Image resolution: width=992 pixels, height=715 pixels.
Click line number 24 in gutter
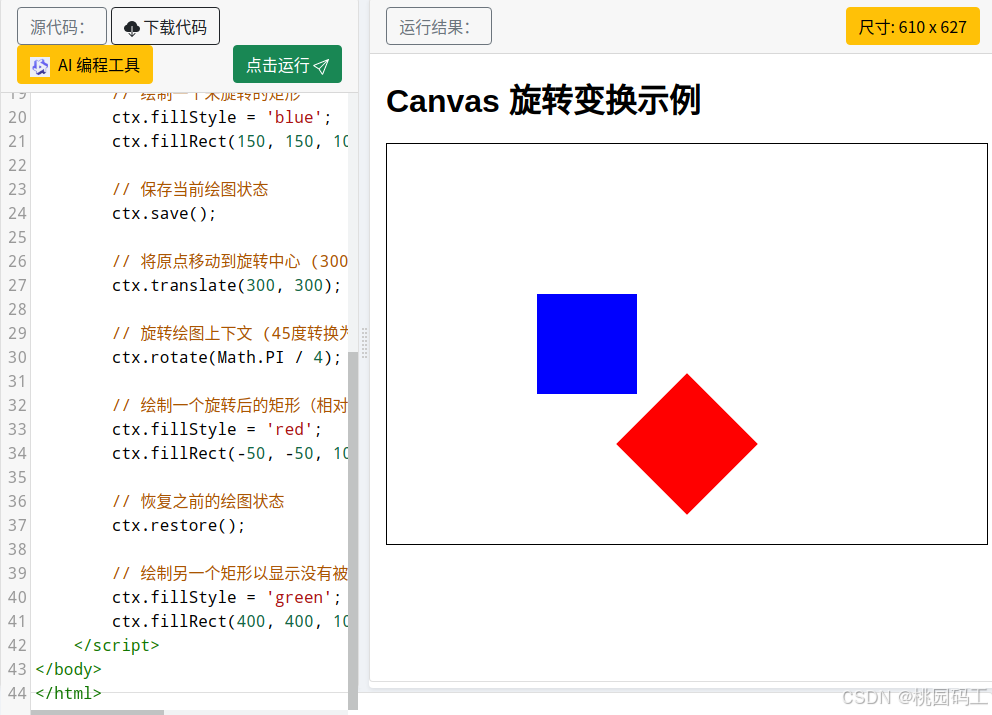17,213
